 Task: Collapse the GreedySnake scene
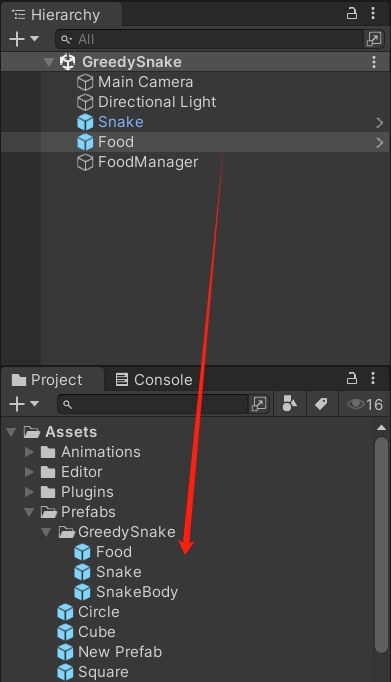coord(49,62)
